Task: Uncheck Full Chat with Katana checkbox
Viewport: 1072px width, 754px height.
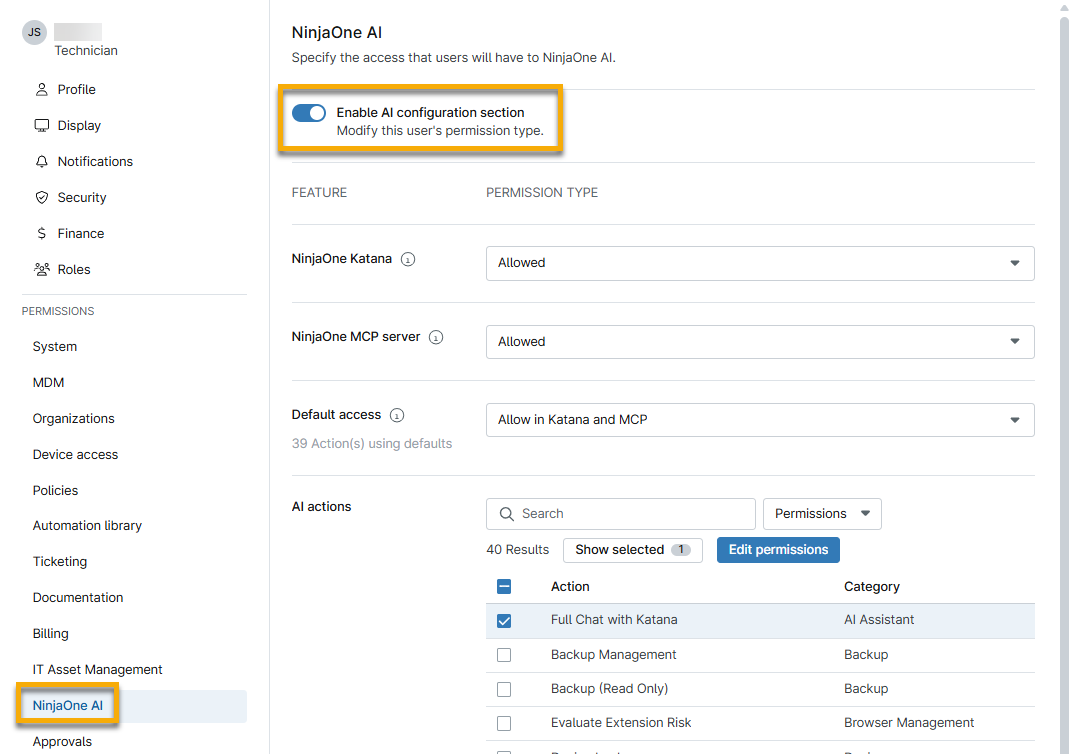Action: coord(504,621)
